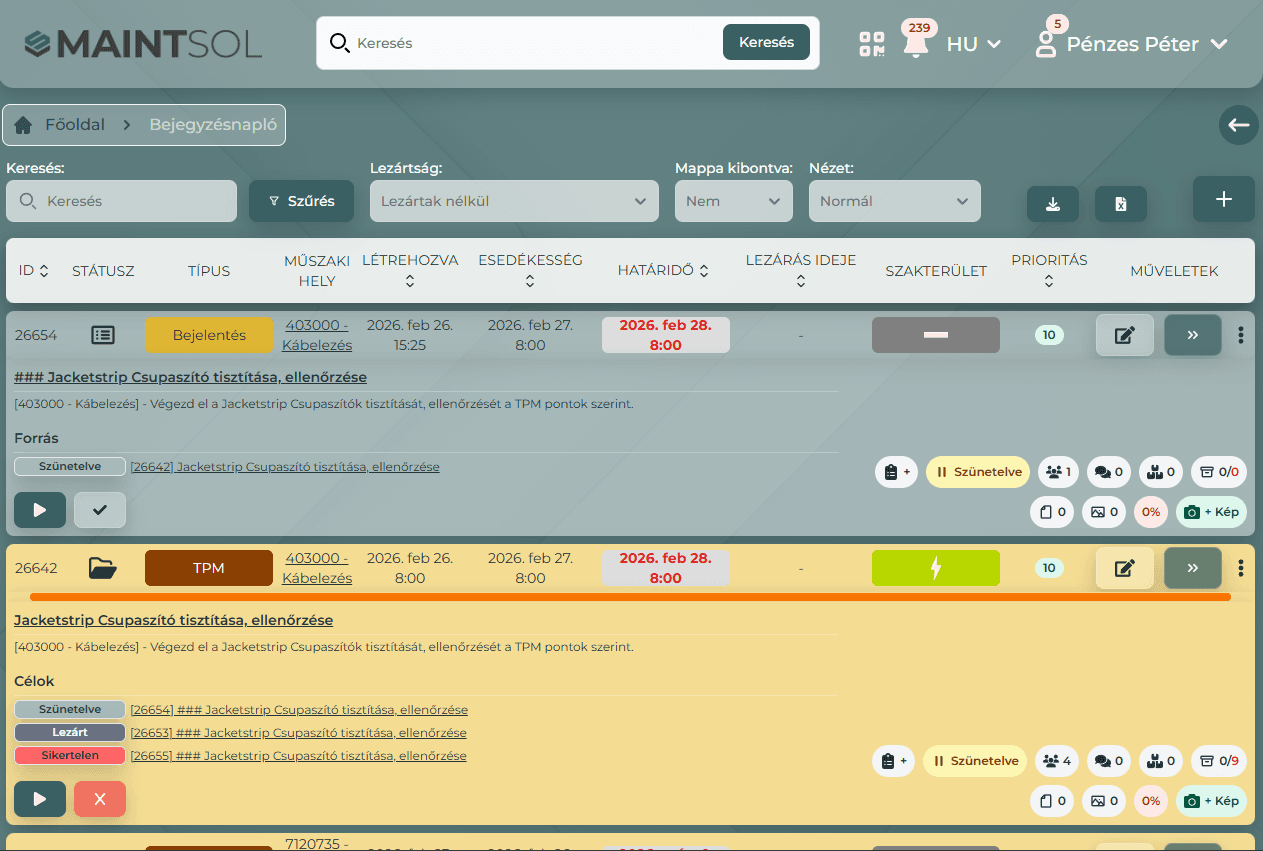Image resolution: width=1263 pixels, height=851 pixels.
Task: Open linked entry 26653 in Célok
Action: (x=298, y=733)
